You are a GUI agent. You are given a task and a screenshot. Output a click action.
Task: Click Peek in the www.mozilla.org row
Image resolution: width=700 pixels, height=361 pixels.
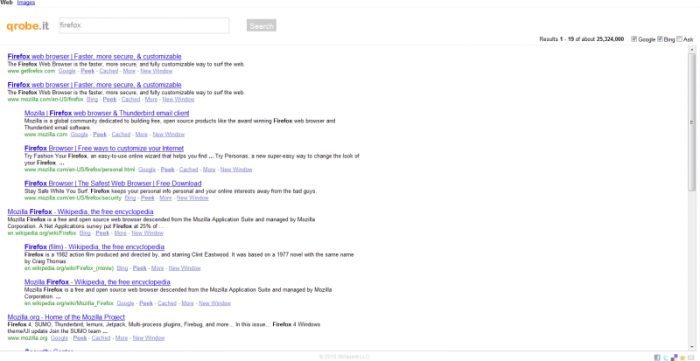80,338
